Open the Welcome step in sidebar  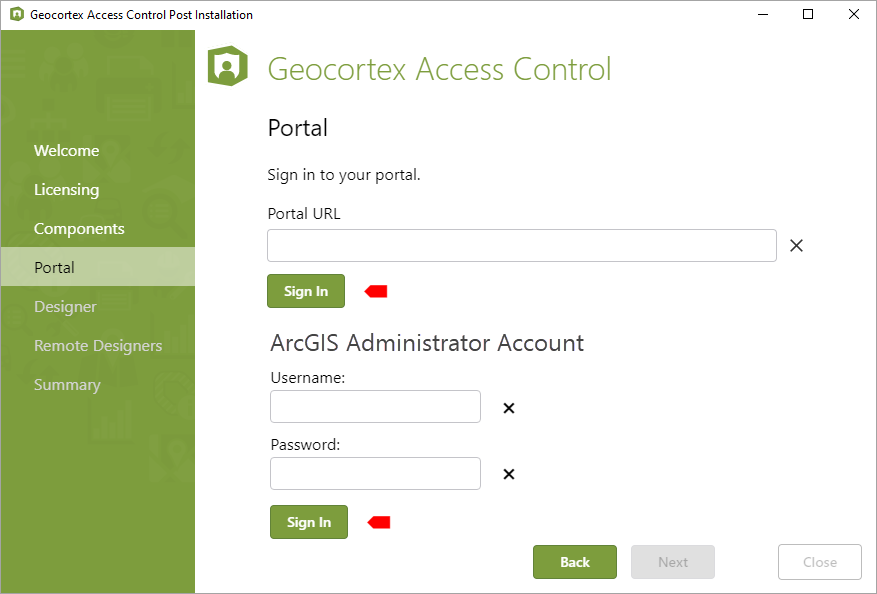(67, 150)
